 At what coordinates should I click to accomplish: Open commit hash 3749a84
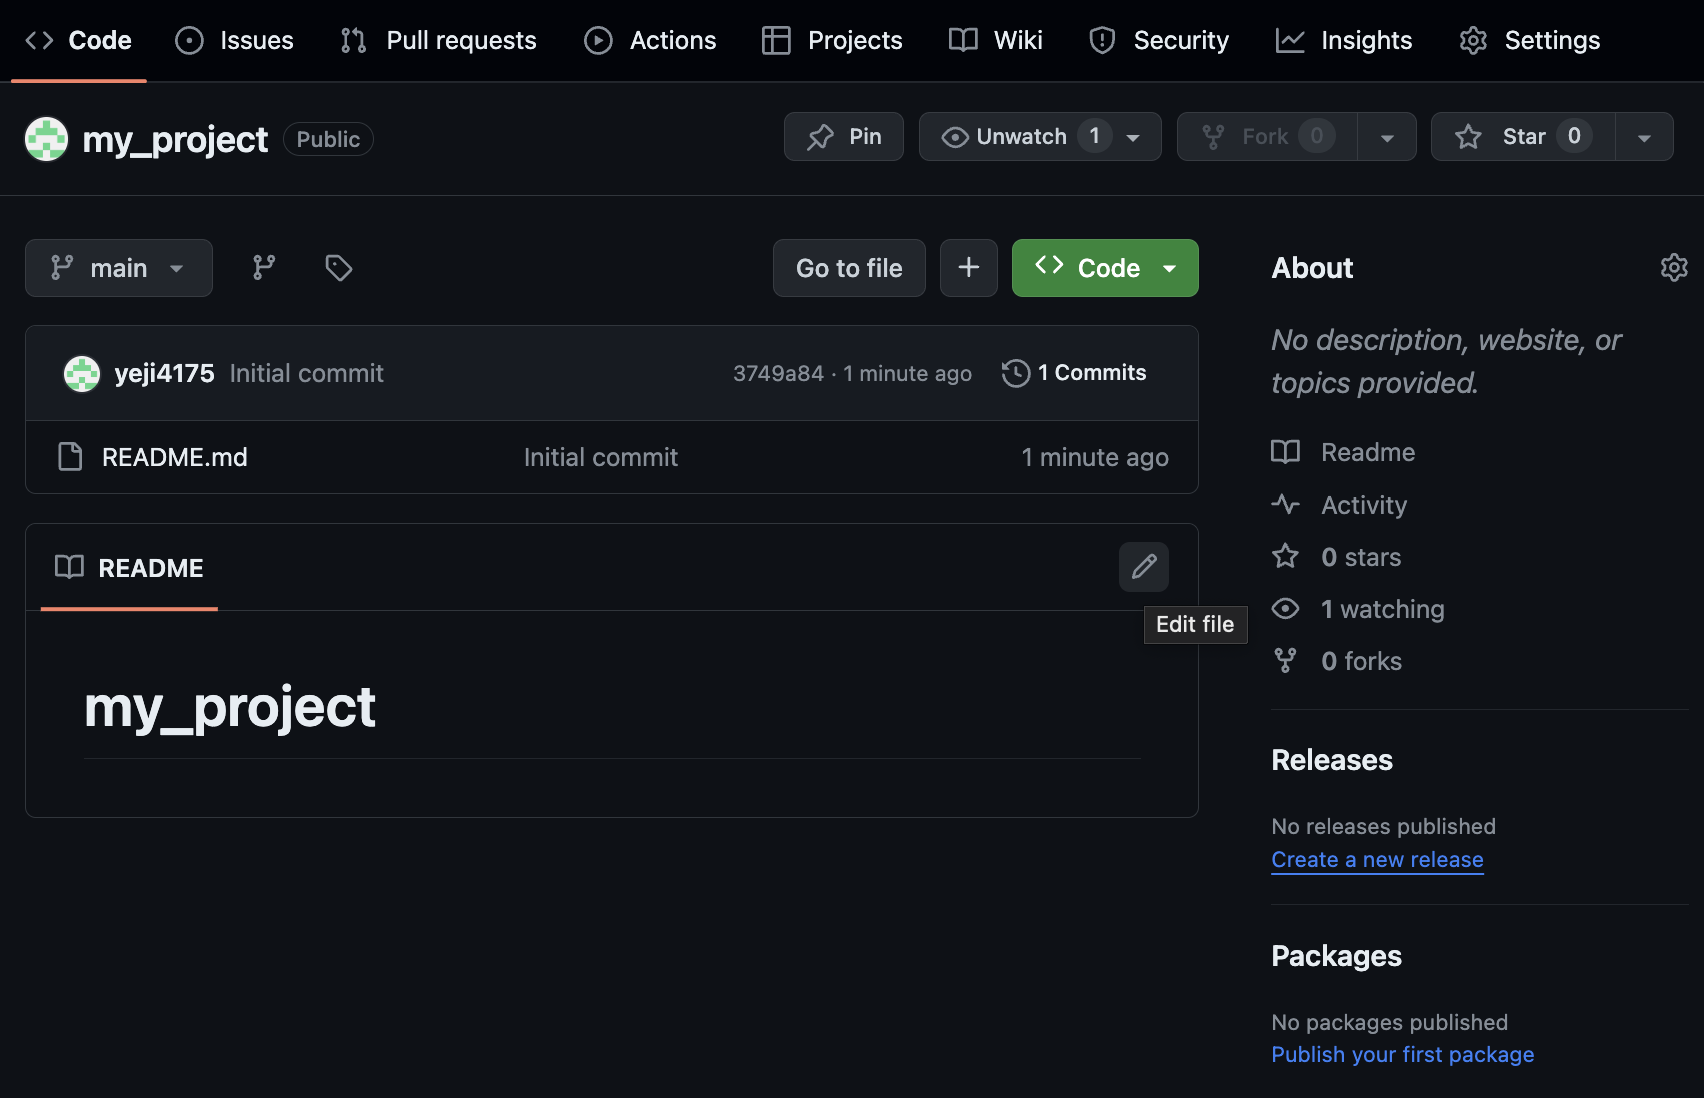point(778,373)
